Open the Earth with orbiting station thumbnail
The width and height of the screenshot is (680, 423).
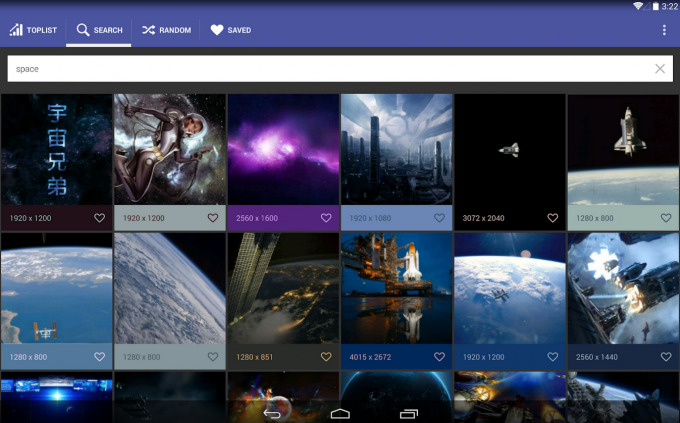[510, 289]
